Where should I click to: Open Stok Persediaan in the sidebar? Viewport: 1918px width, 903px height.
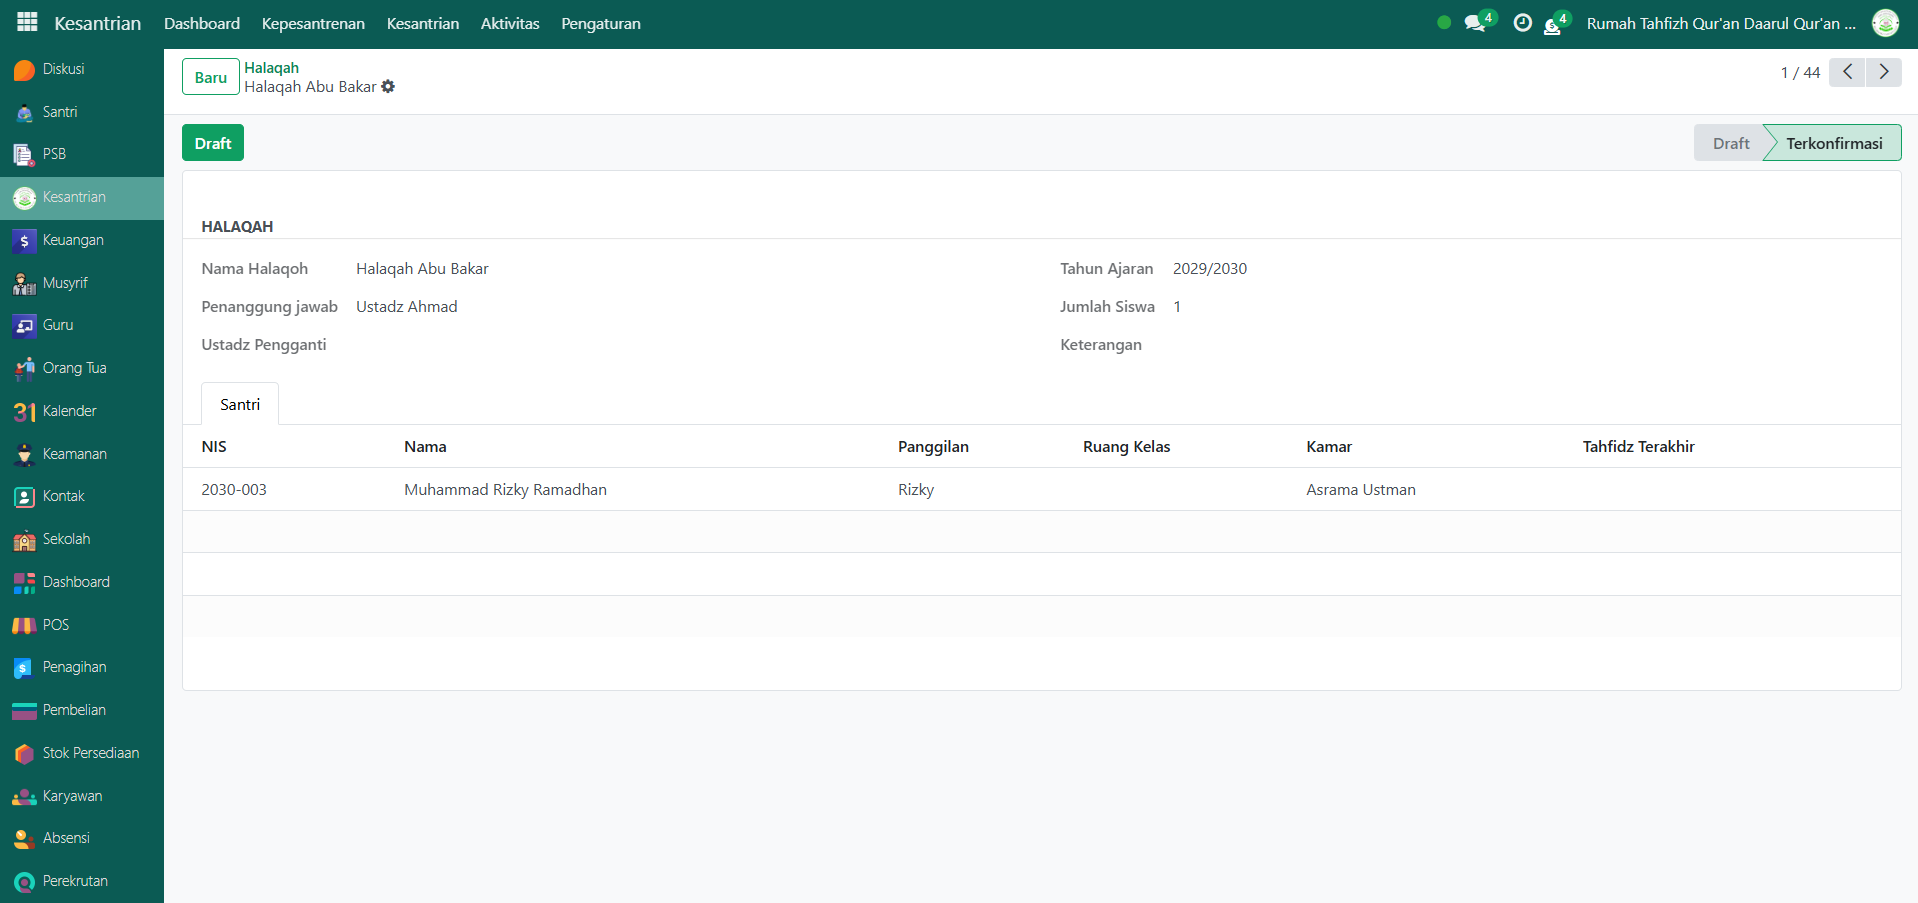pyautogui.click(x=90, y=753)
